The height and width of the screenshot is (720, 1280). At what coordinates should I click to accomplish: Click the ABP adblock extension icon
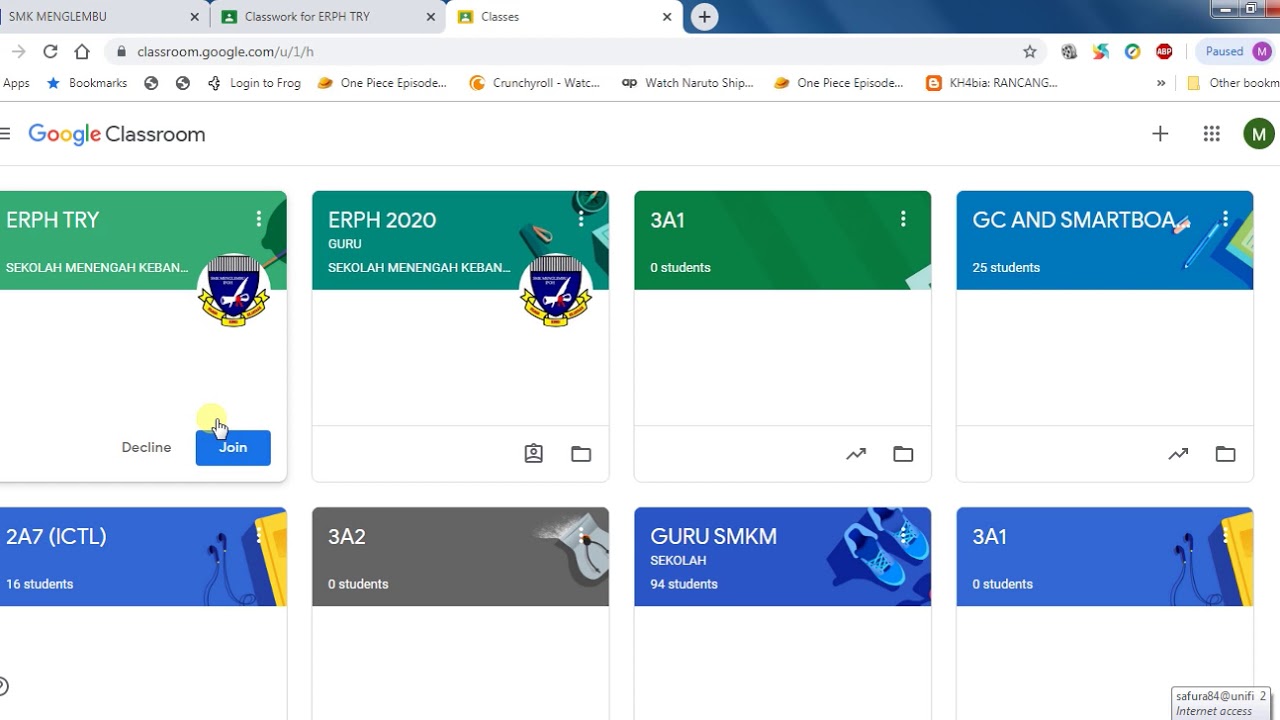(x=1164, y=51)
